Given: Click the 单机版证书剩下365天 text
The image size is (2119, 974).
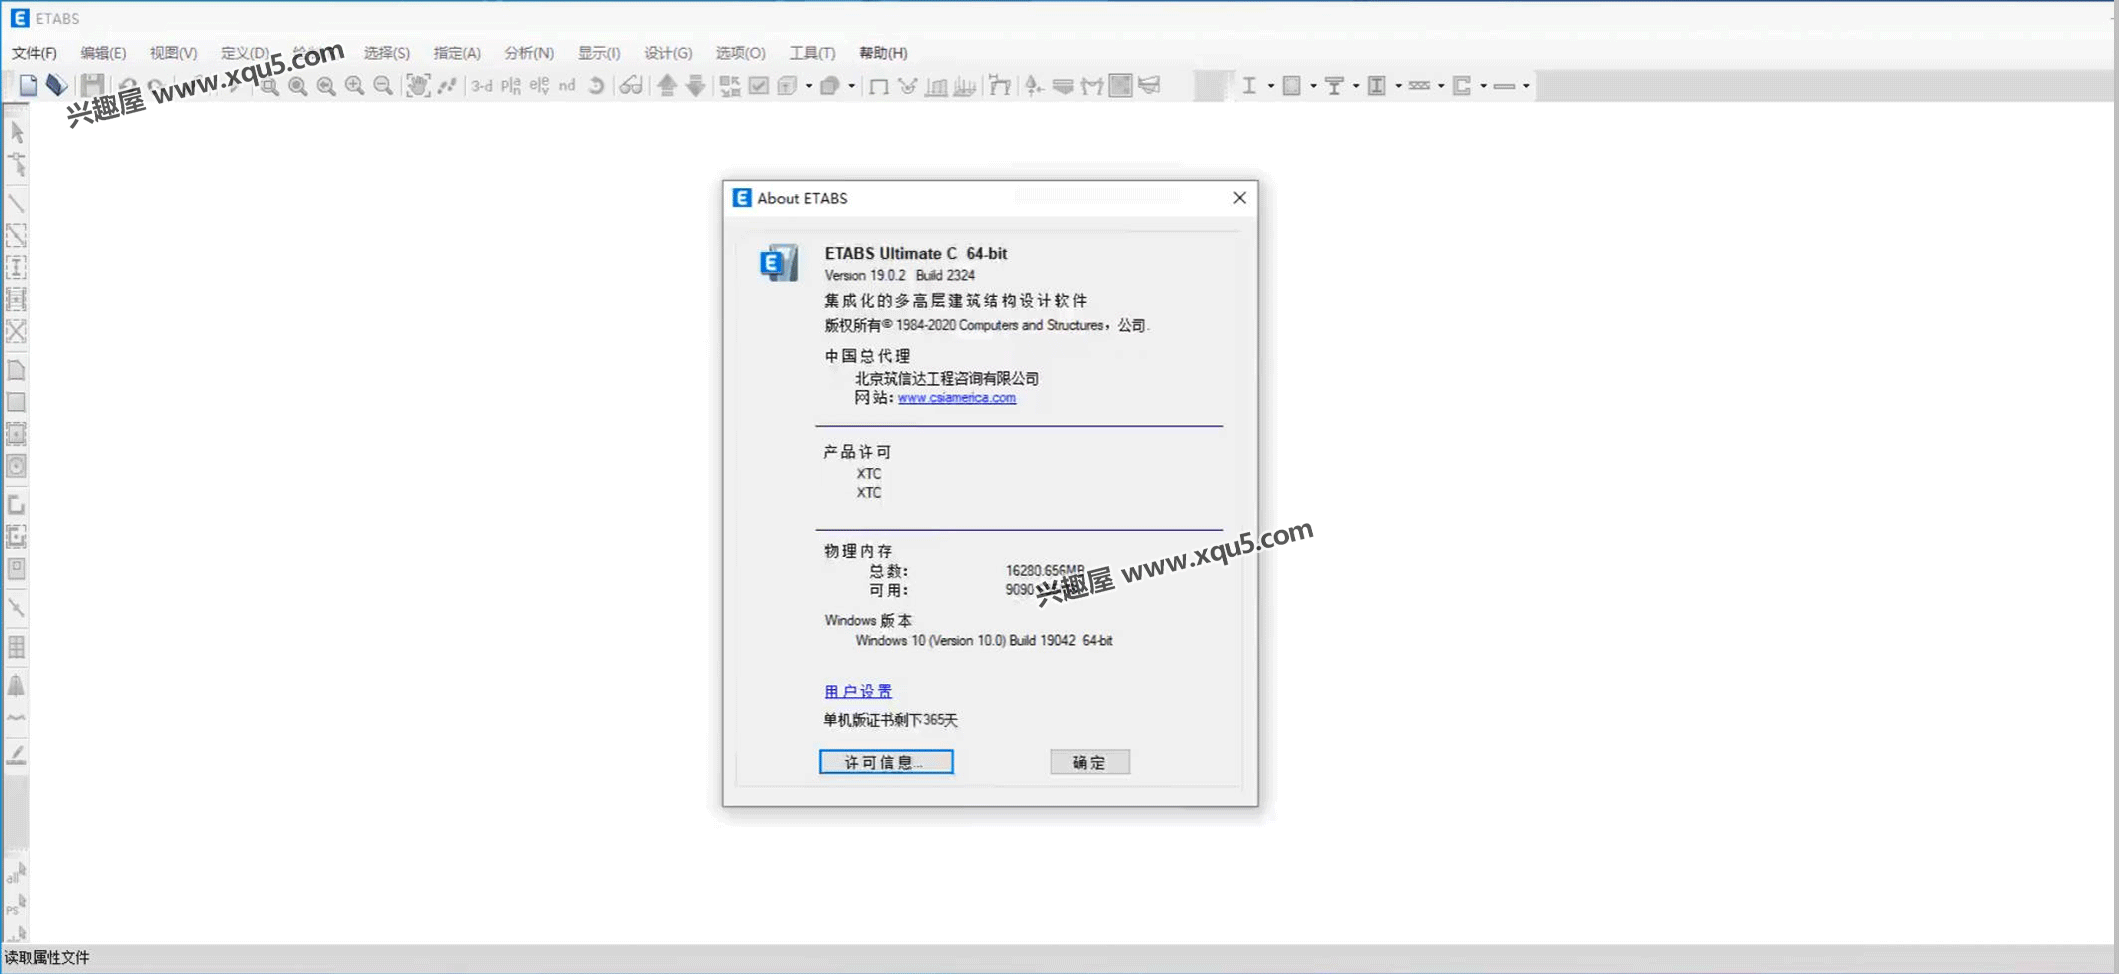Looking at the screenshot, I should [890, 720].
